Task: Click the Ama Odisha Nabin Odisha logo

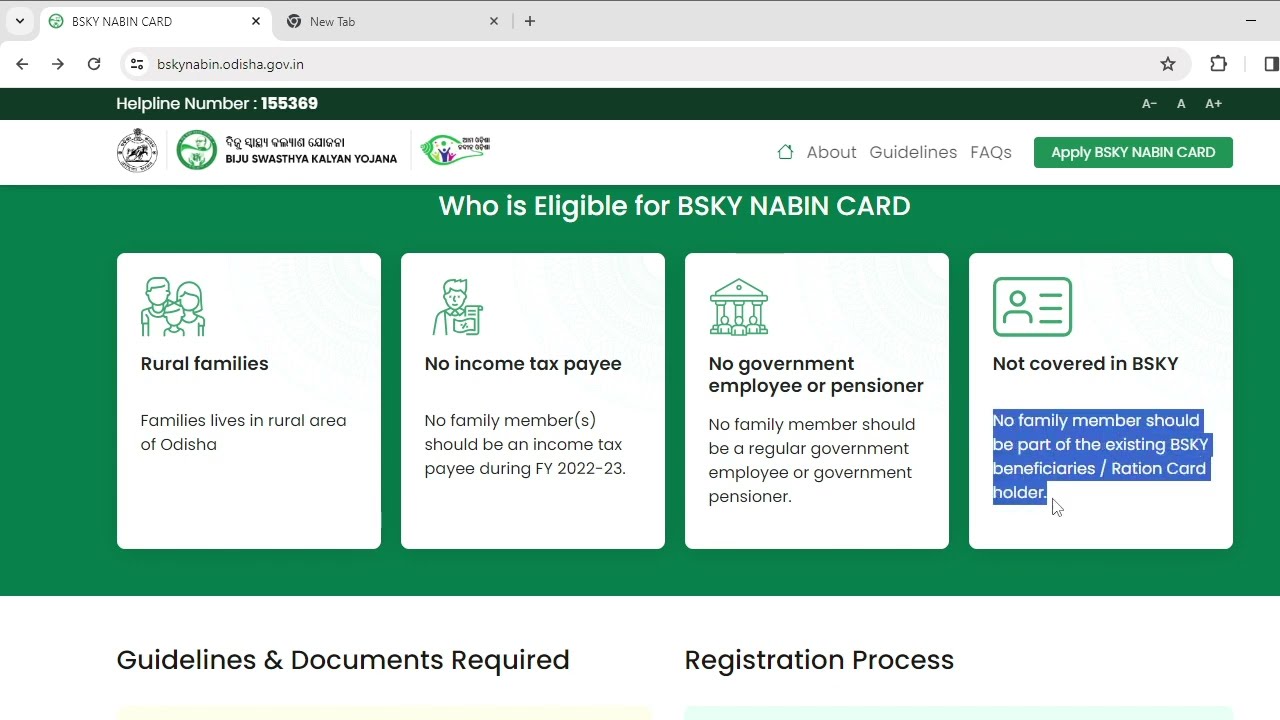Action: (x=455, y=150)
